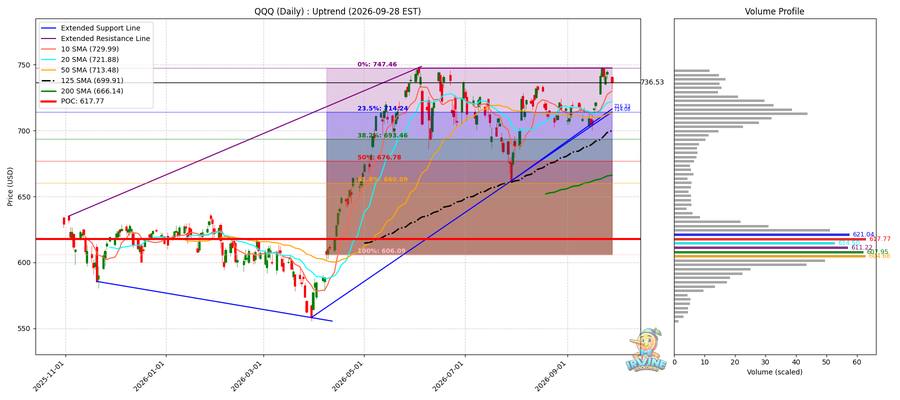Click the "30" tick on the volume axis
Viewport: 900px width, 400px height.
(x=765, y=362)
